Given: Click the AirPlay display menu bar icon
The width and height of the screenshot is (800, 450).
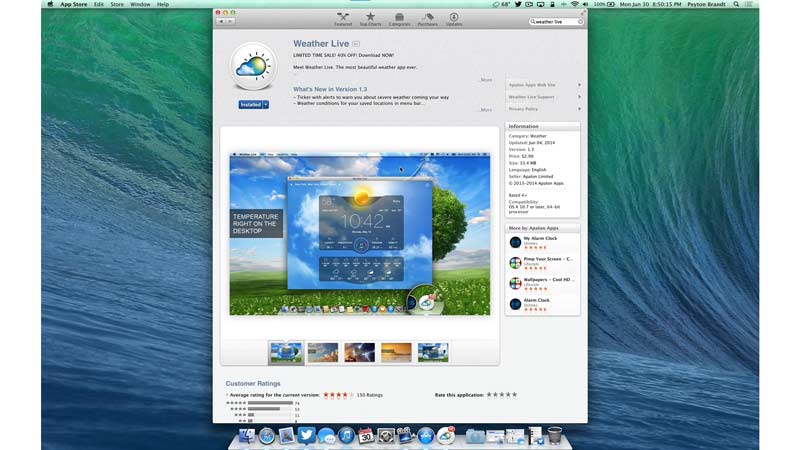Looking at the screenshot, I should point(540,4).
